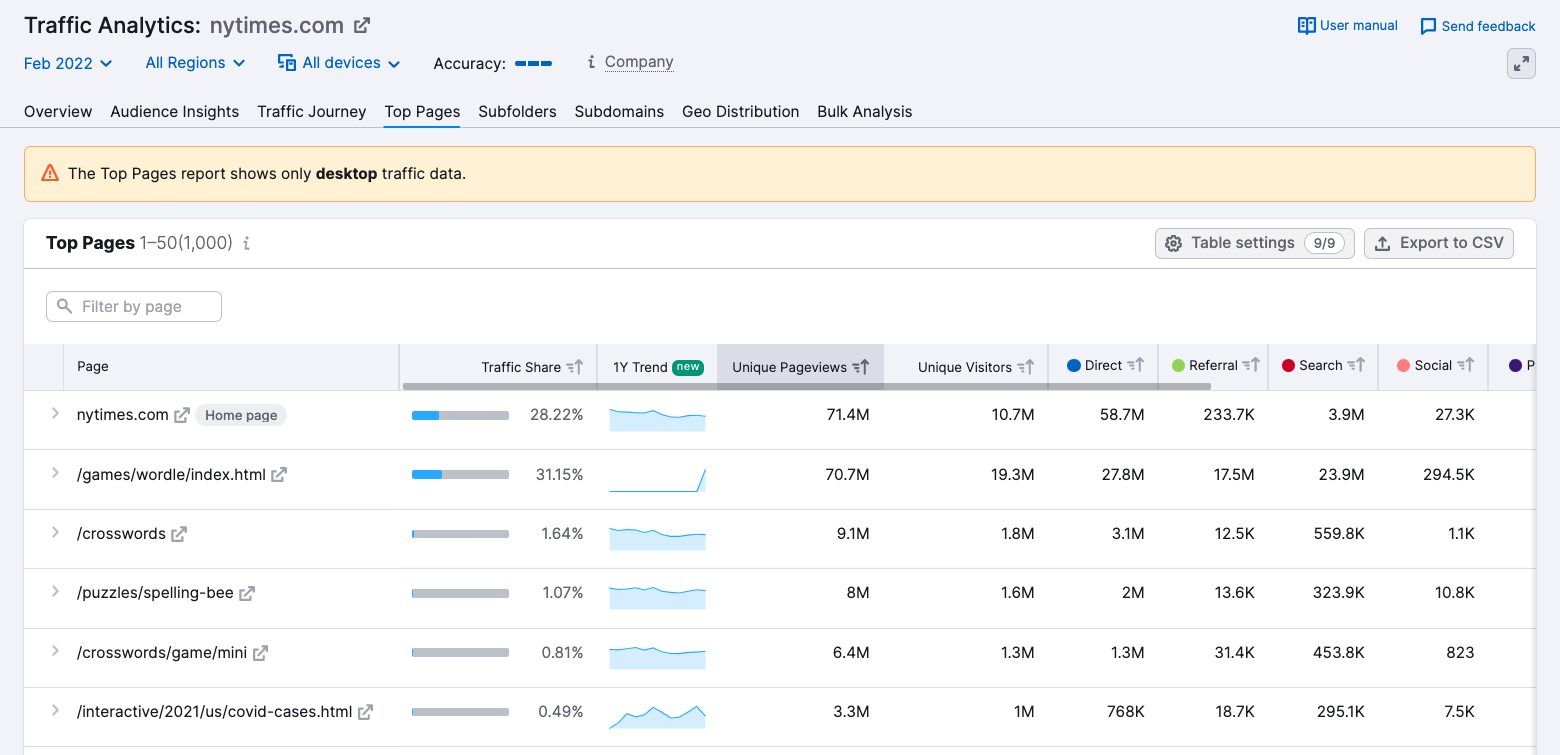The image size is (1560, 755).
Task: Click the export upload icon
Action: coord(1383,243)
